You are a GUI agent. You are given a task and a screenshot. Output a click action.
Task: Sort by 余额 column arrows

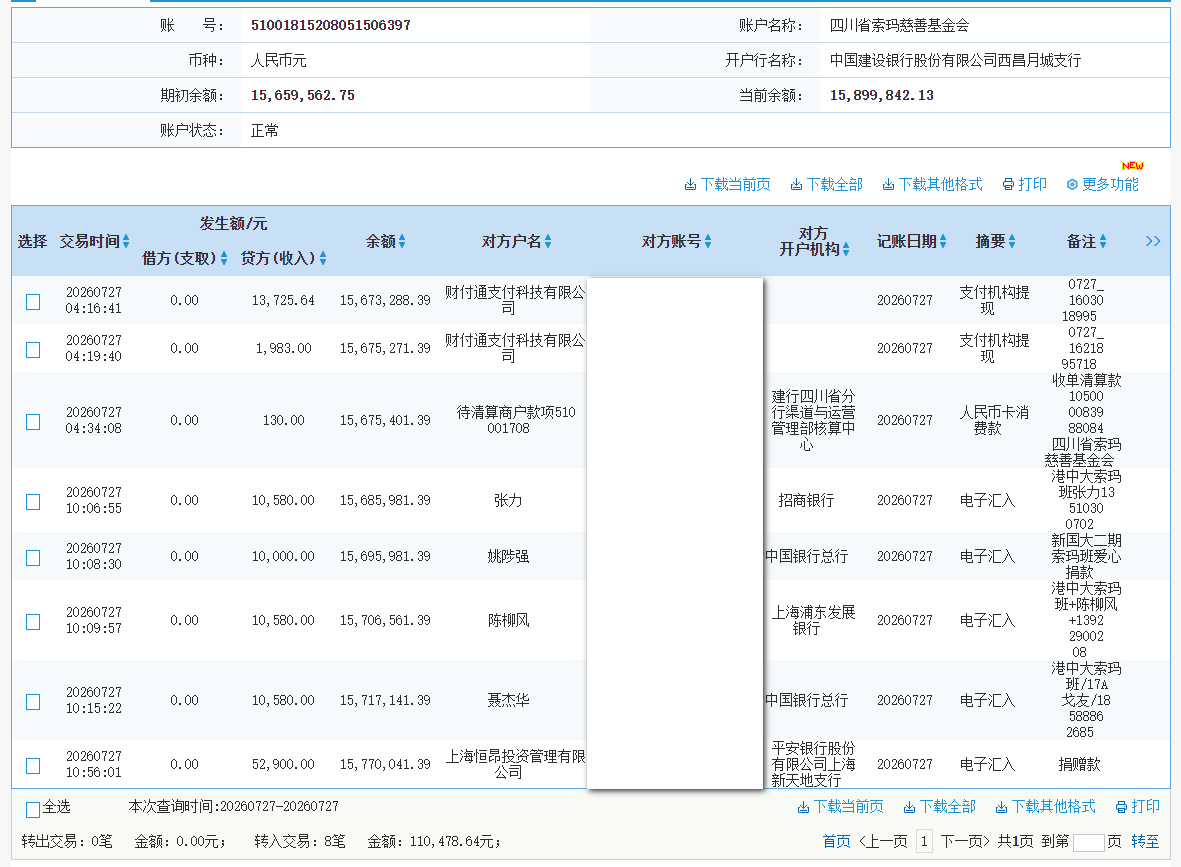(x=402, y=241)
